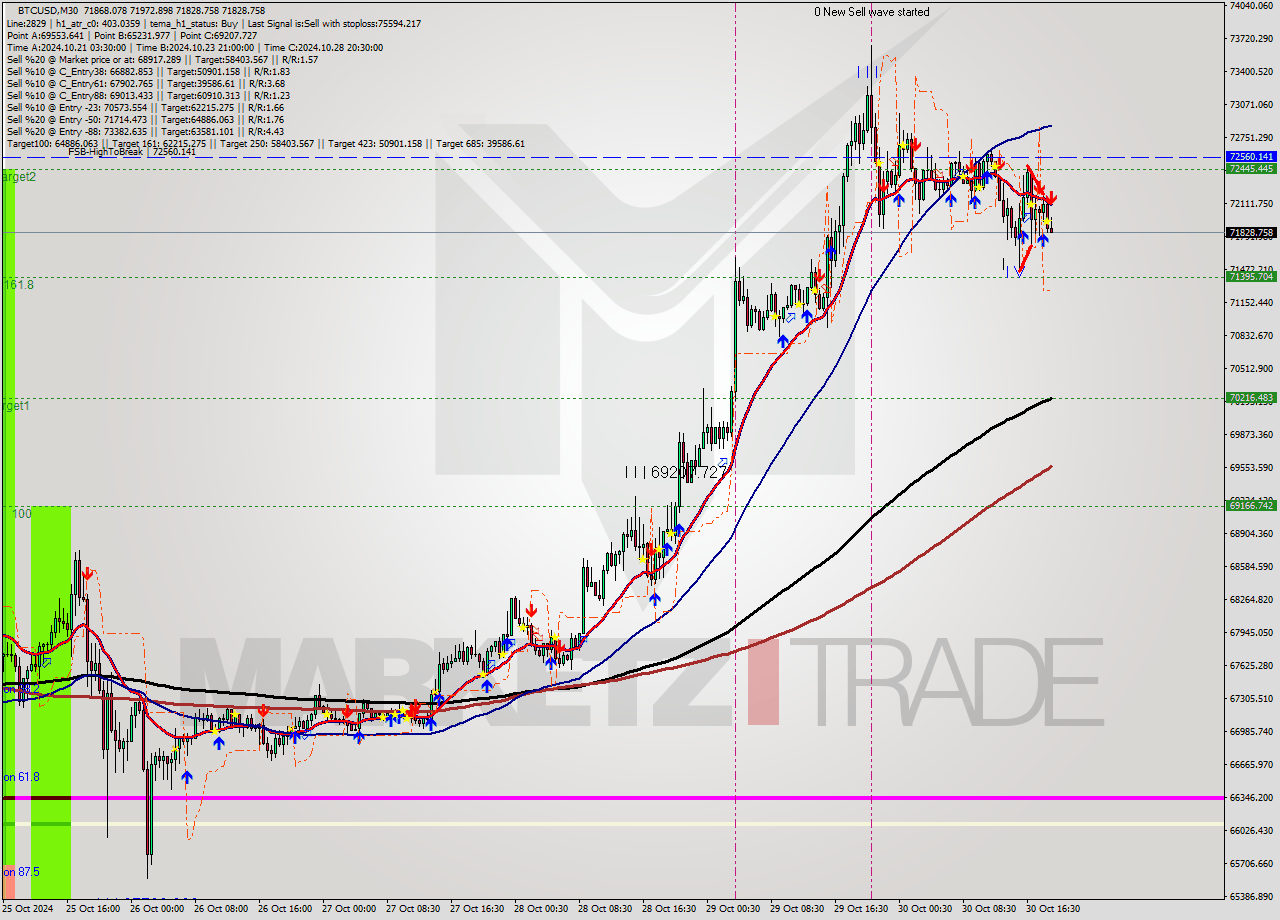Select the '0 New Sell wave started' label

pyautogui.click(x=871, y=12)
